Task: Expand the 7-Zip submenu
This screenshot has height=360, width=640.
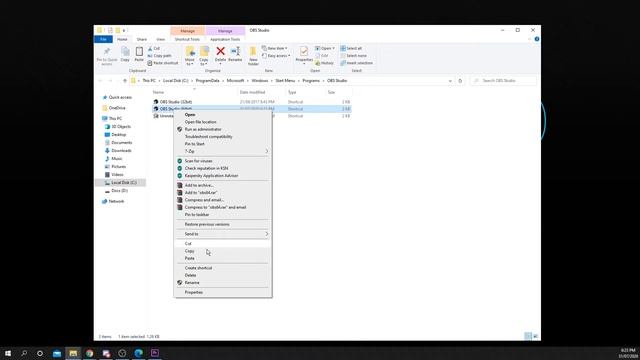Action: 223,151
